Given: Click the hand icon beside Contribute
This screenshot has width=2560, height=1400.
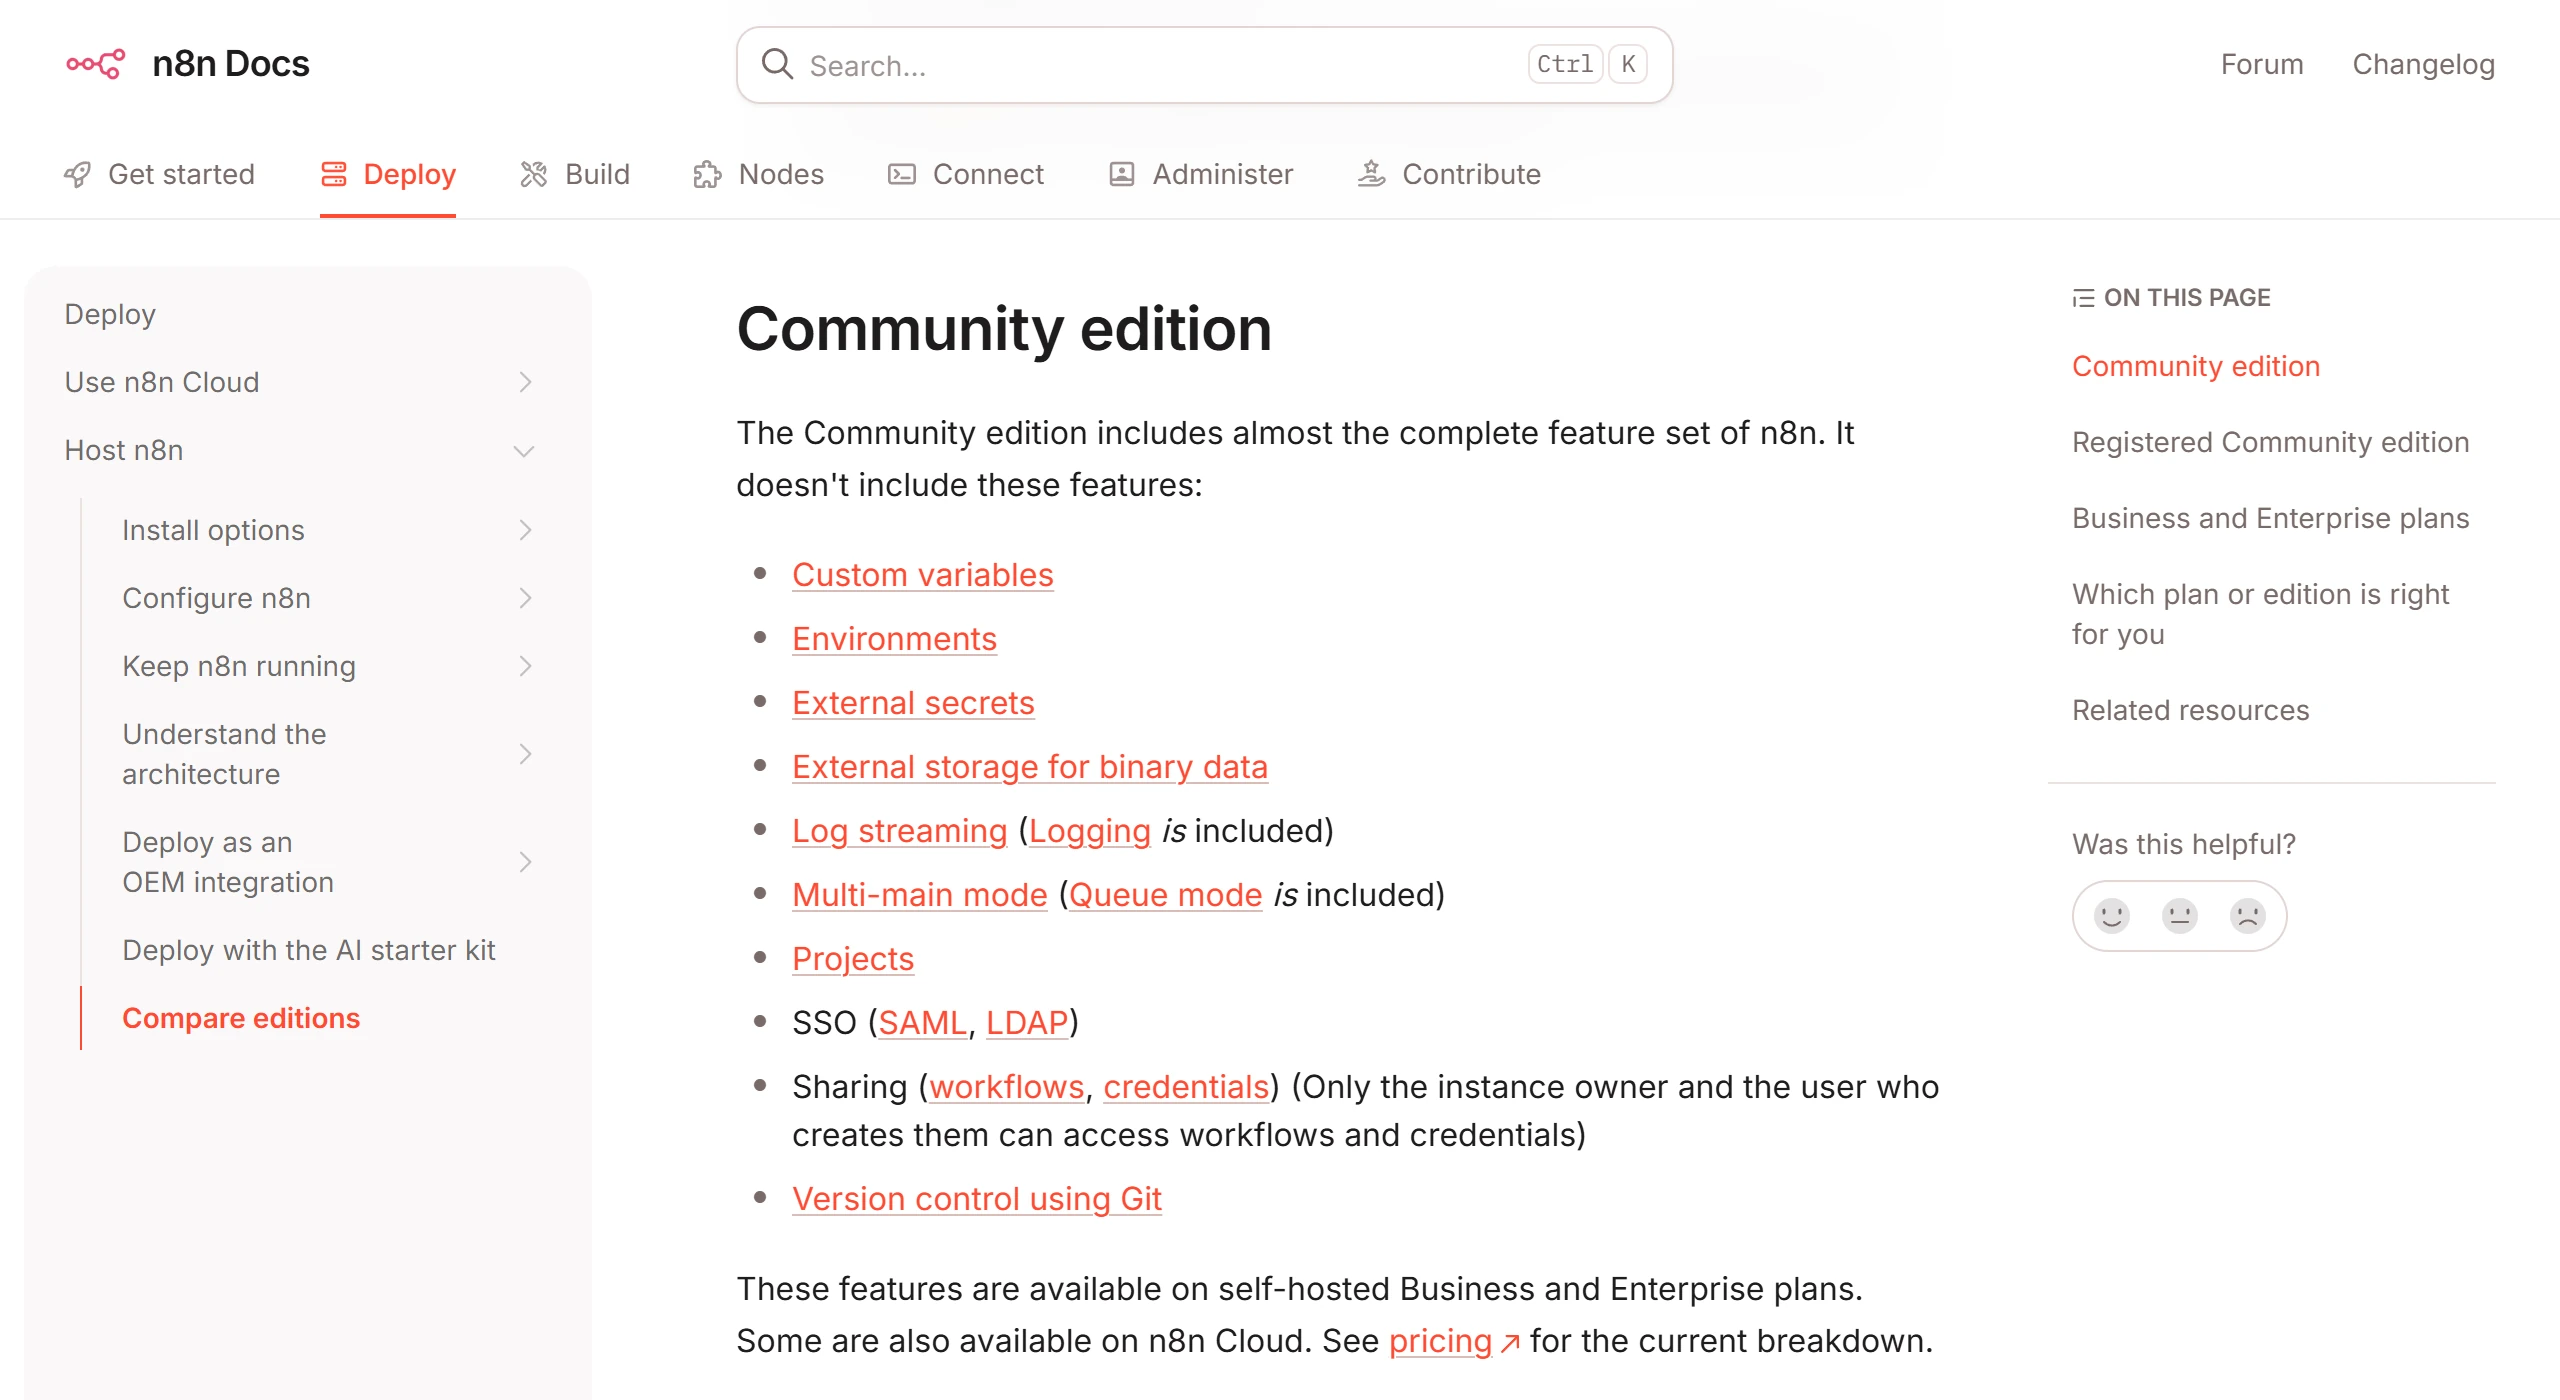Looking at the screenshot, I should coord(1371,174).
